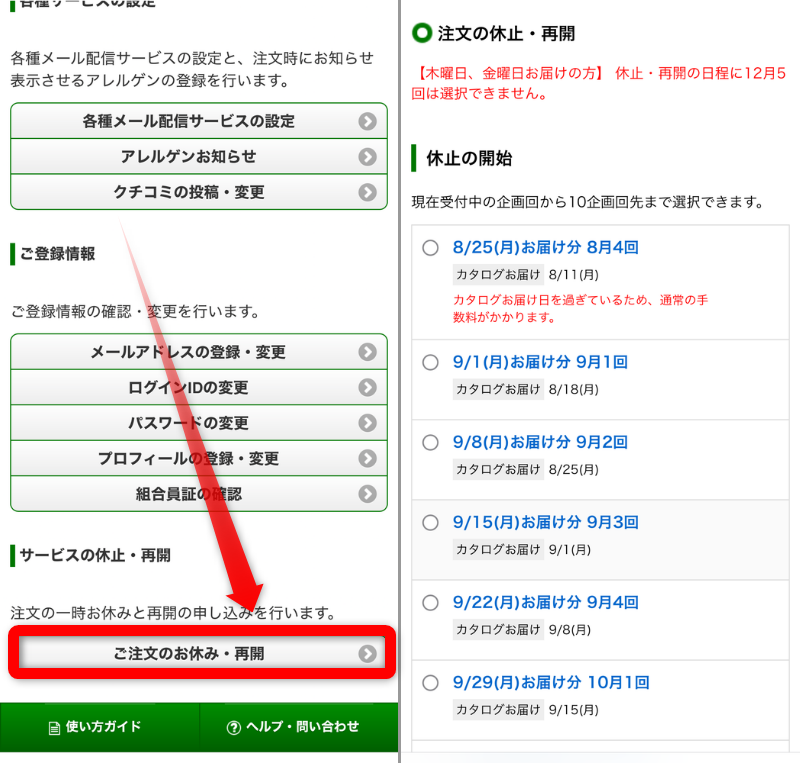Click 9/1(月)お届け分 9月1回 link text
This screenshot has height=763, width=800.
[x=540, y=362]
